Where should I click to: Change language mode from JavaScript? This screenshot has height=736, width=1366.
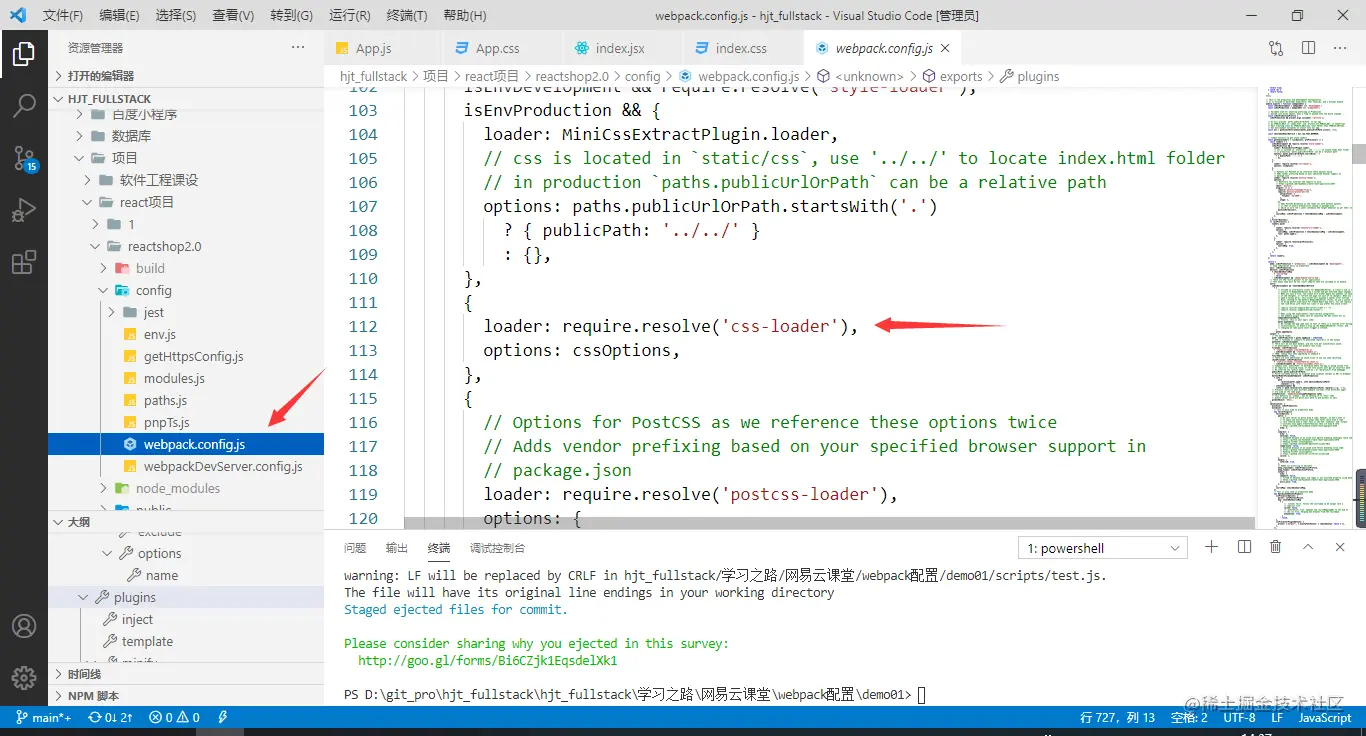1325,717
